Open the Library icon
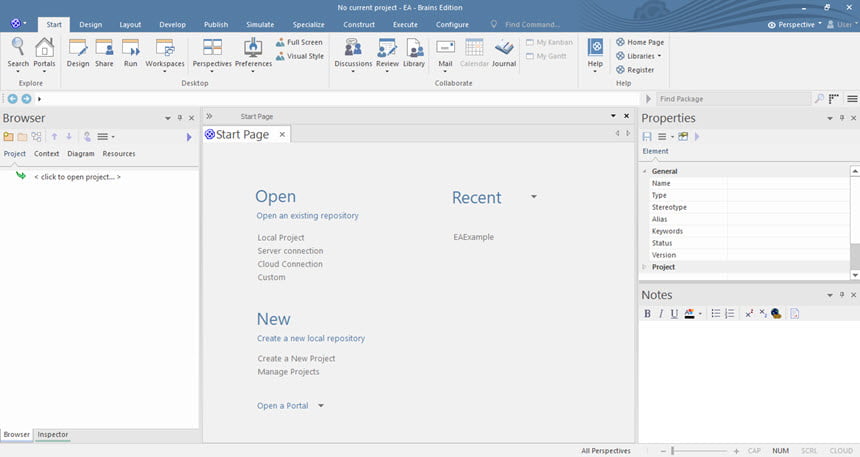This screenshot has width=860, height=457. pos(414,53)
